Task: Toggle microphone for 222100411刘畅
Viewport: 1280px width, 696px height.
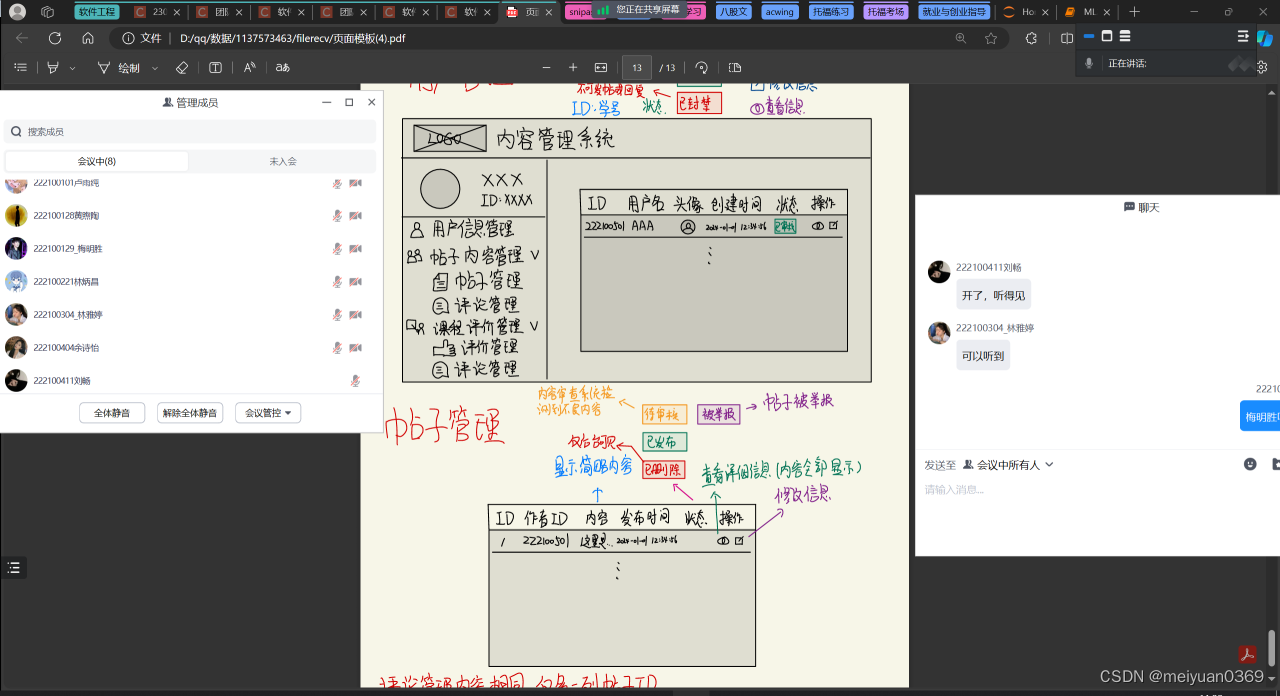Action: tap(355, 381)
